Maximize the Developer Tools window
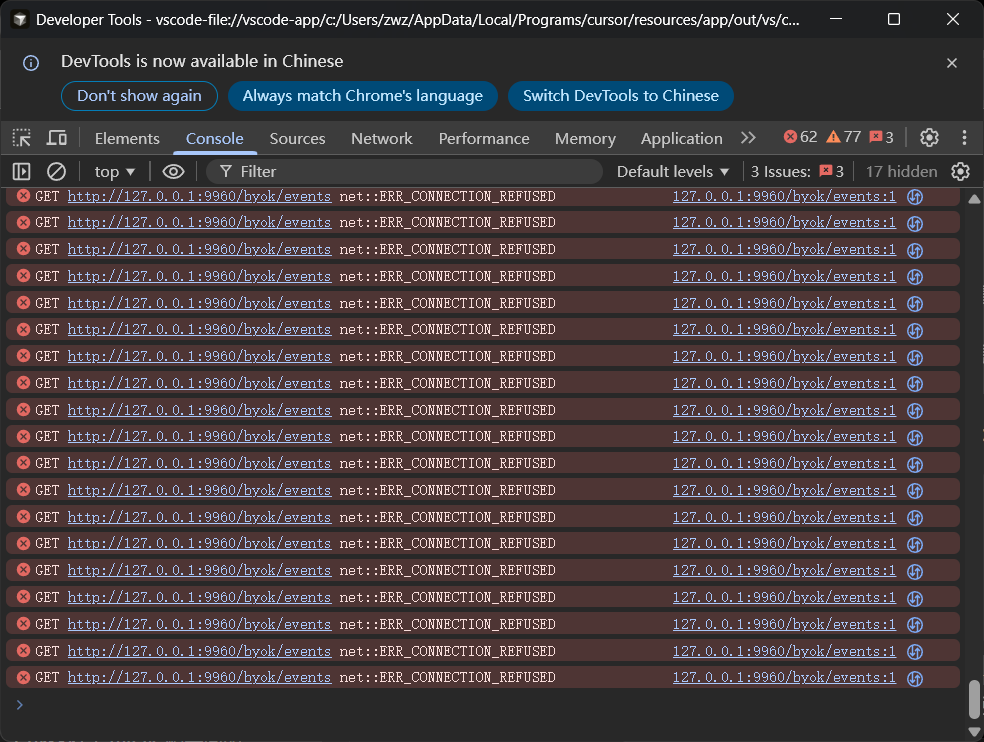Image resolution: width=984 pixels, height=742 pixels. click(894, 19)
